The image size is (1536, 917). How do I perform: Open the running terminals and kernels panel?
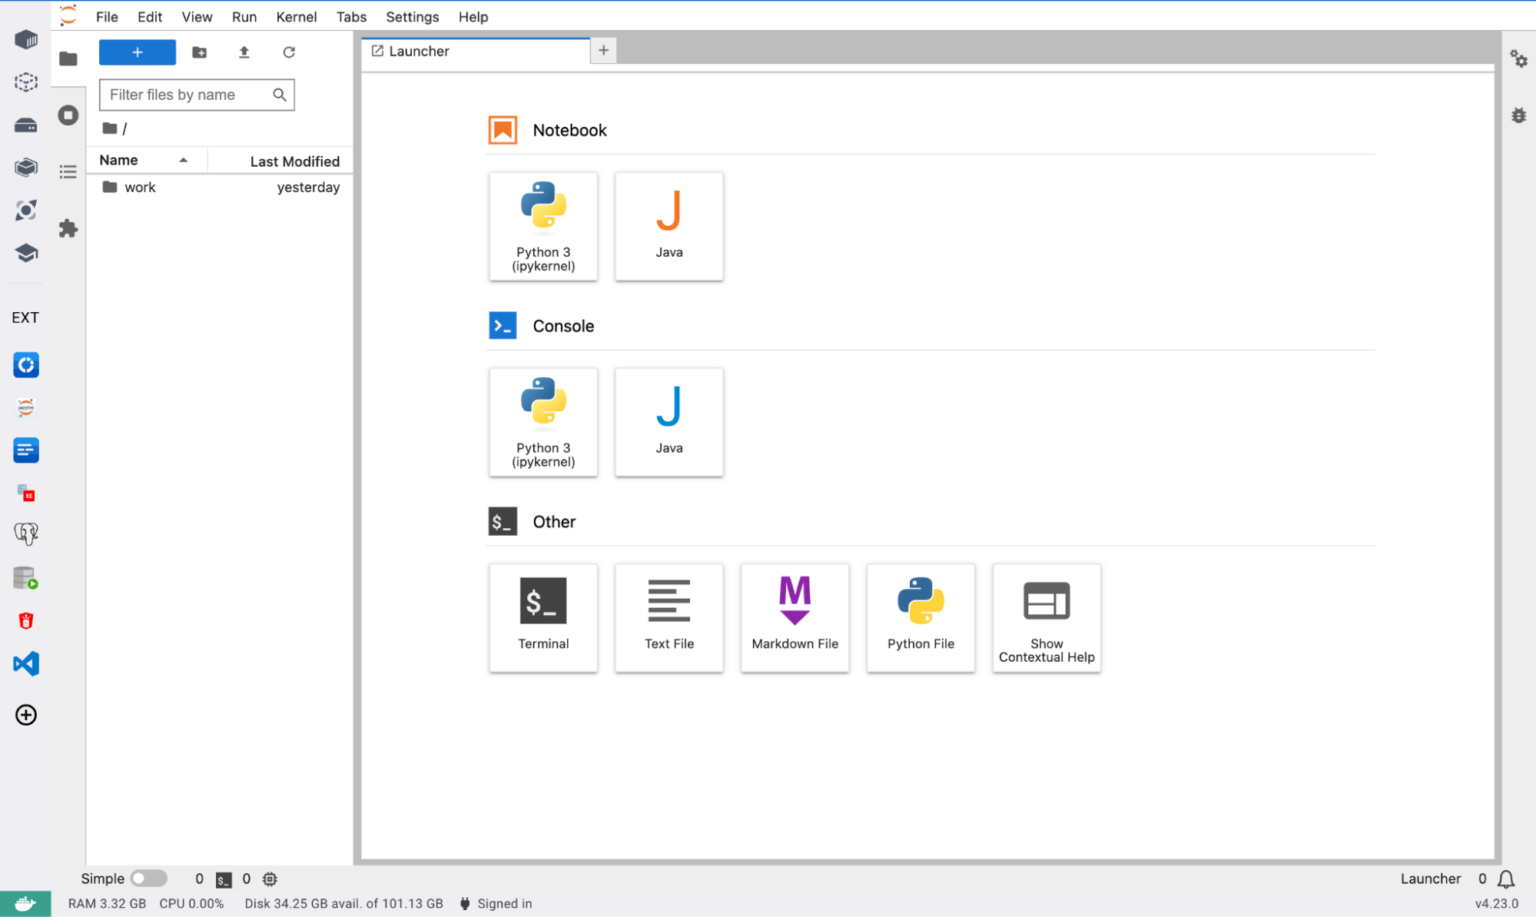coord(68,114)
